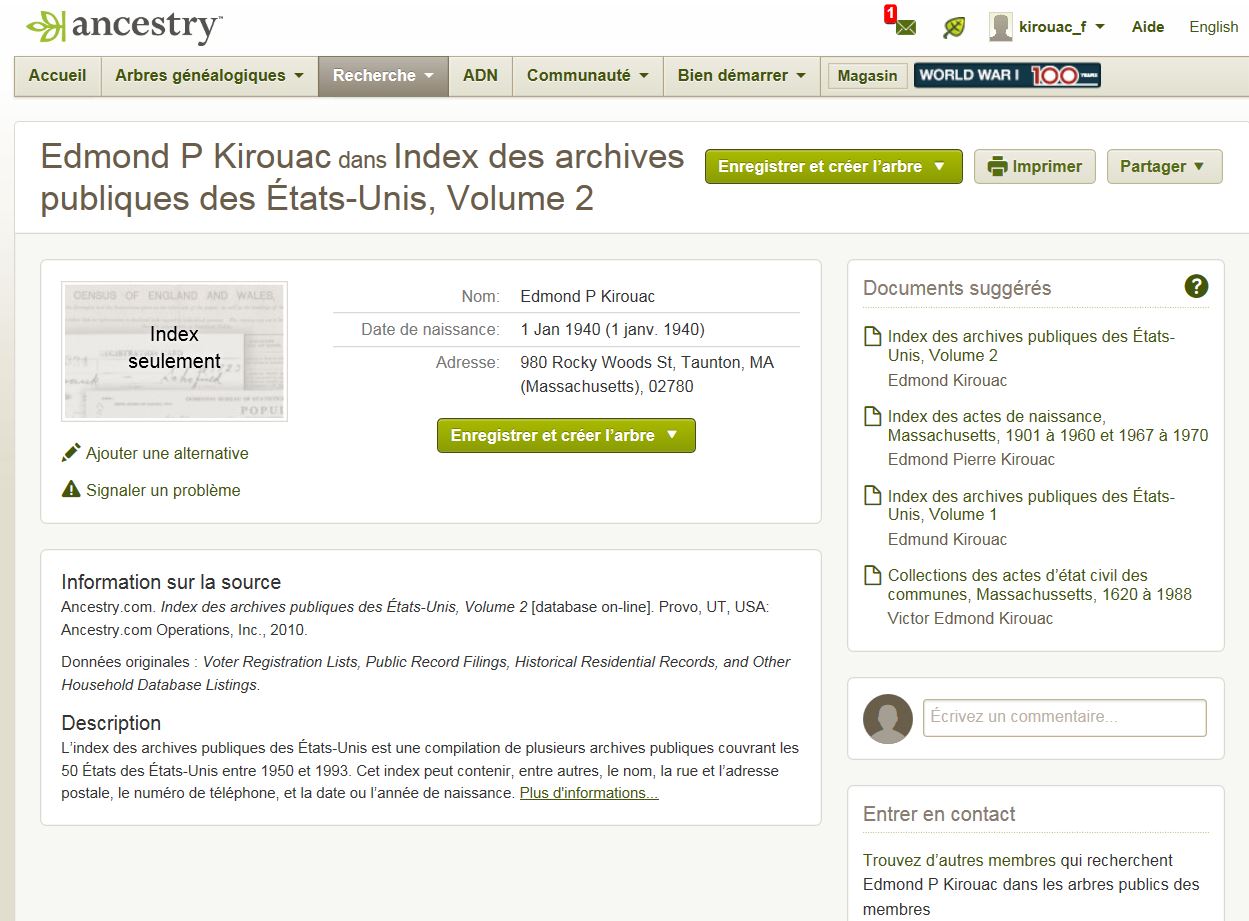Viewport: 1249px width, 921px height.
Task: Click the Signaler un problème warning icon
Action: pyautogui.click(x=71, y=490)
